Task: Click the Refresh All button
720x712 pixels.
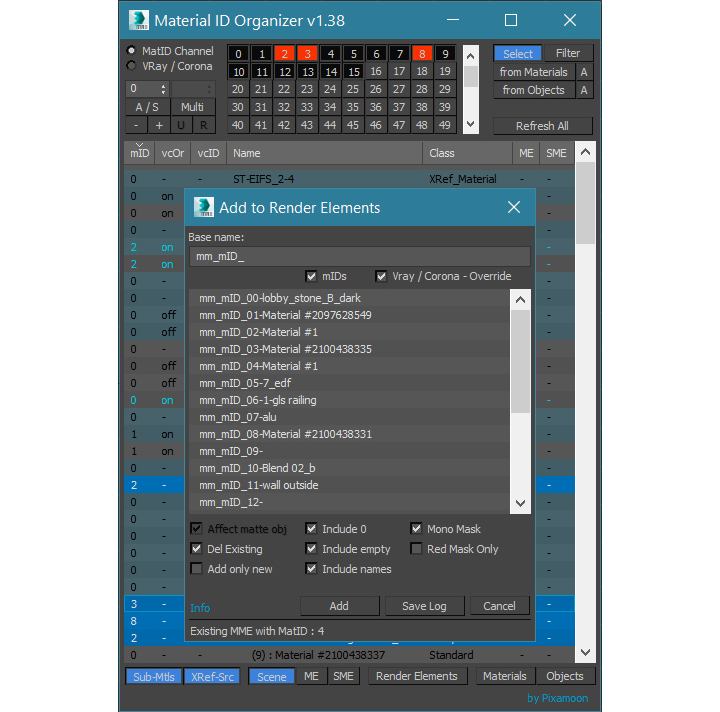Action: [542, 126]
